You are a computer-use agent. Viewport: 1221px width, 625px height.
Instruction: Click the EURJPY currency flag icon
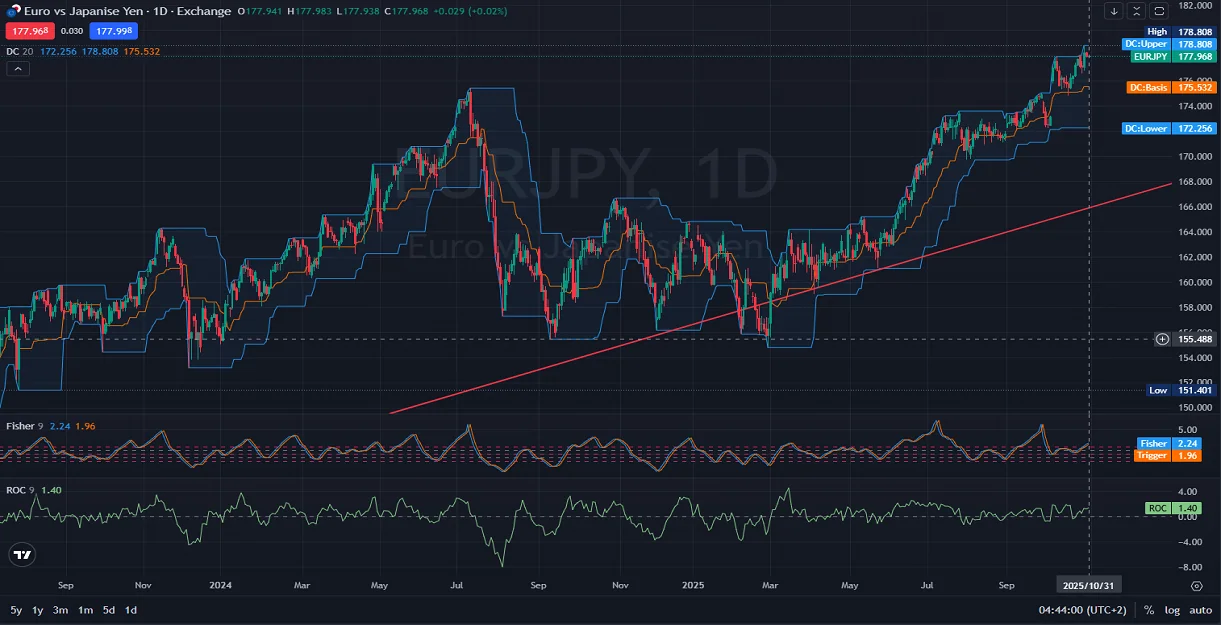[12, 11]
